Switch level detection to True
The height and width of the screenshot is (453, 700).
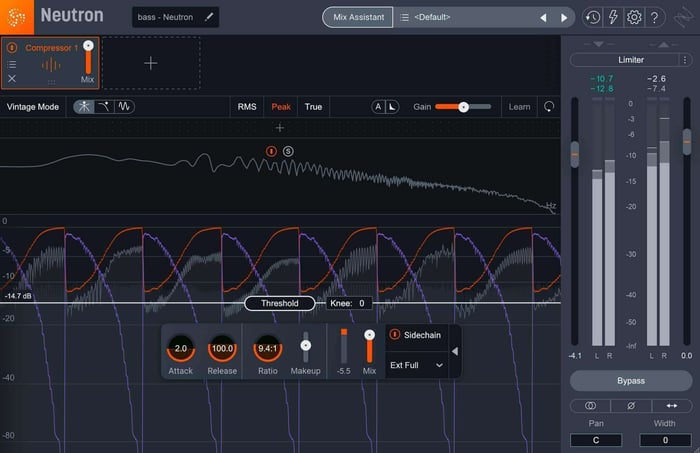(313, 107)
